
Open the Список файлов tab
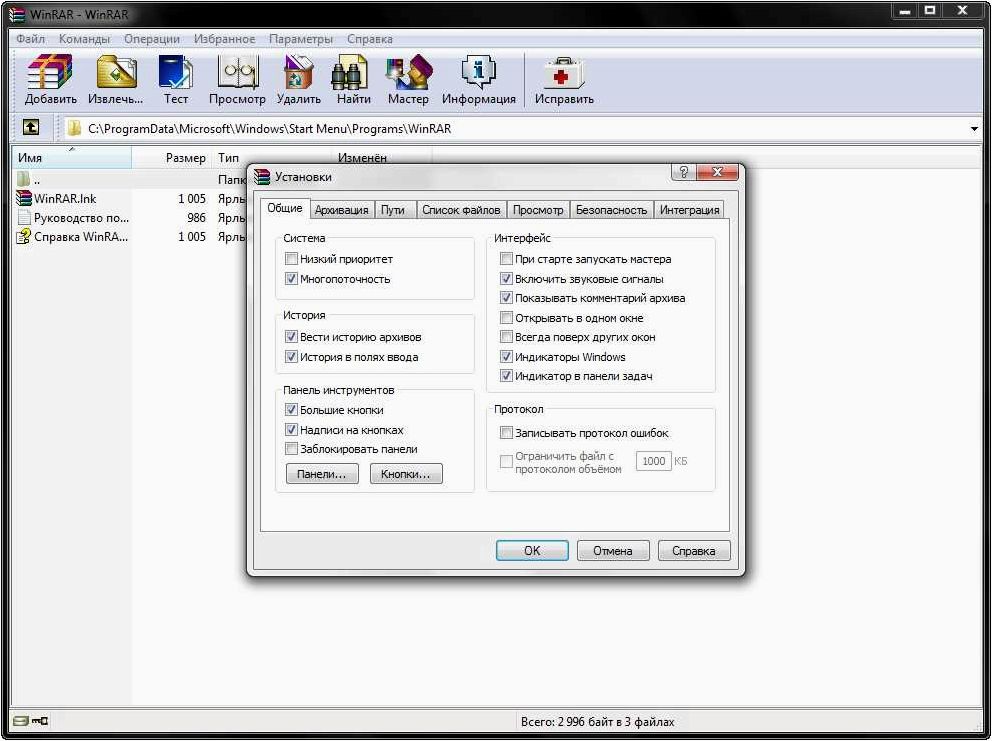[461, 210]
